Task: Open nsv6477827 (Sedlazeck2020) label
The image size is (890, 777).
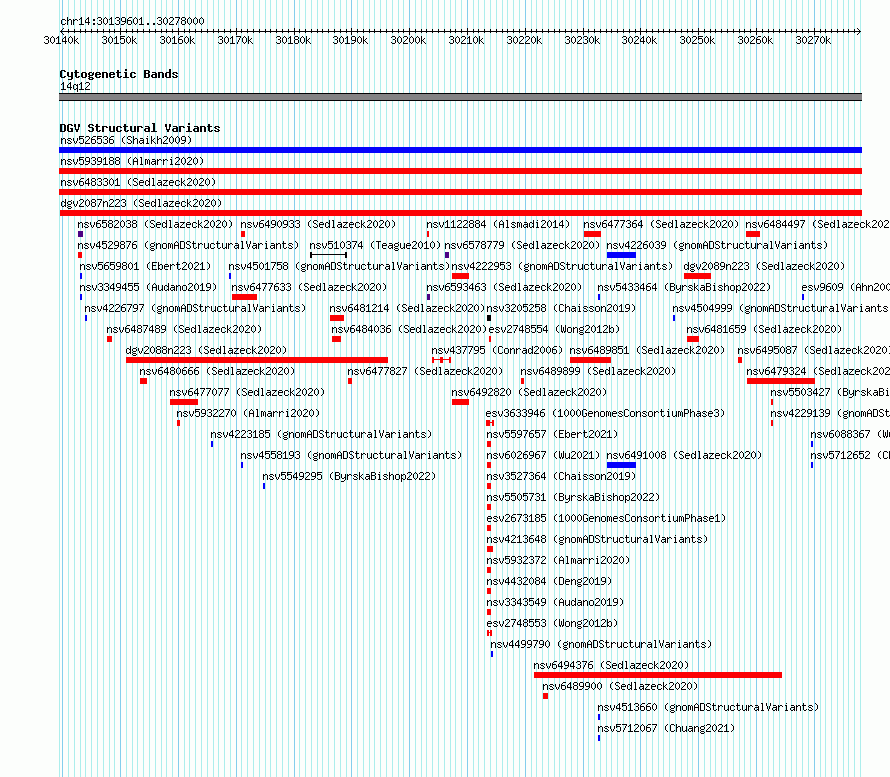Action: 425,371
